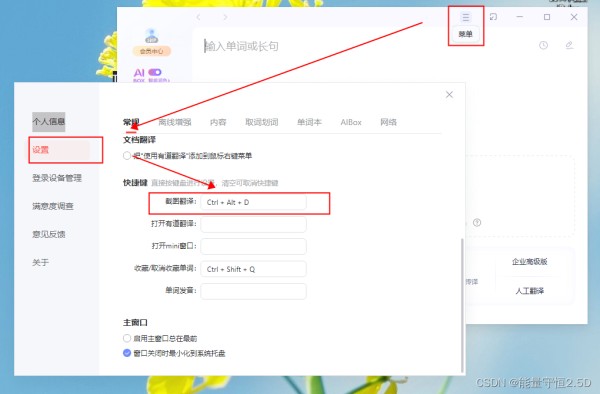Image resolution: width=600 pixels, height=394 pixels.
Task: Open 满意度调查 in settings sidebar
Action: [x=53, y=207]
